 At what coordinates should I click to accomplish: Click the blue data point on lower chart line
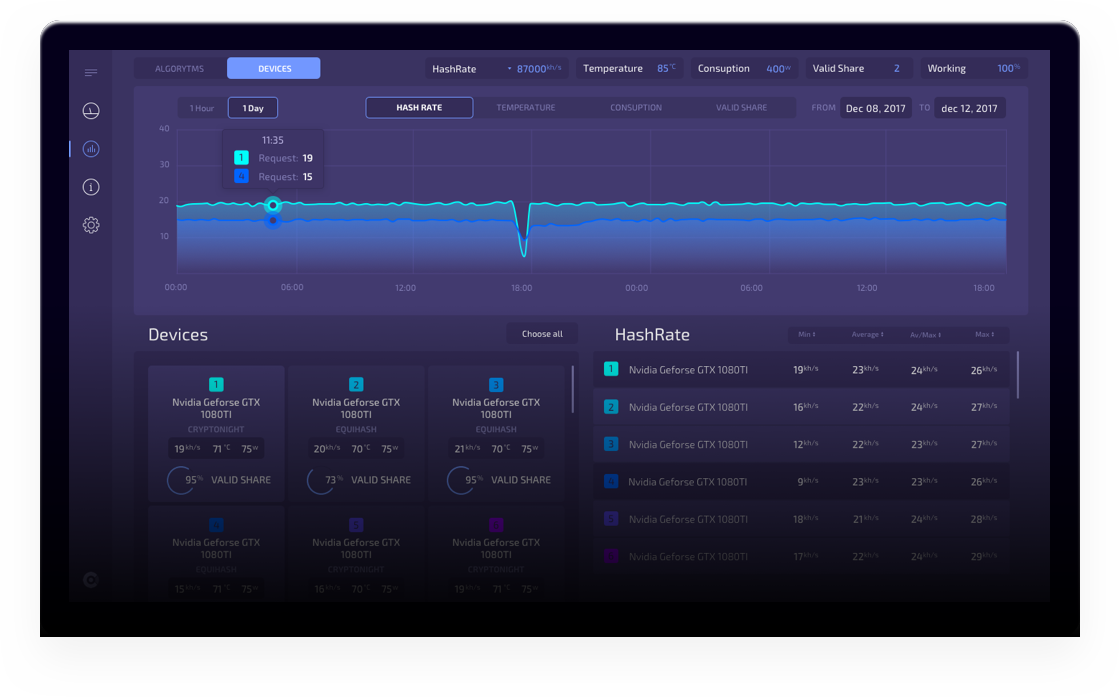(x=273, y=221)
